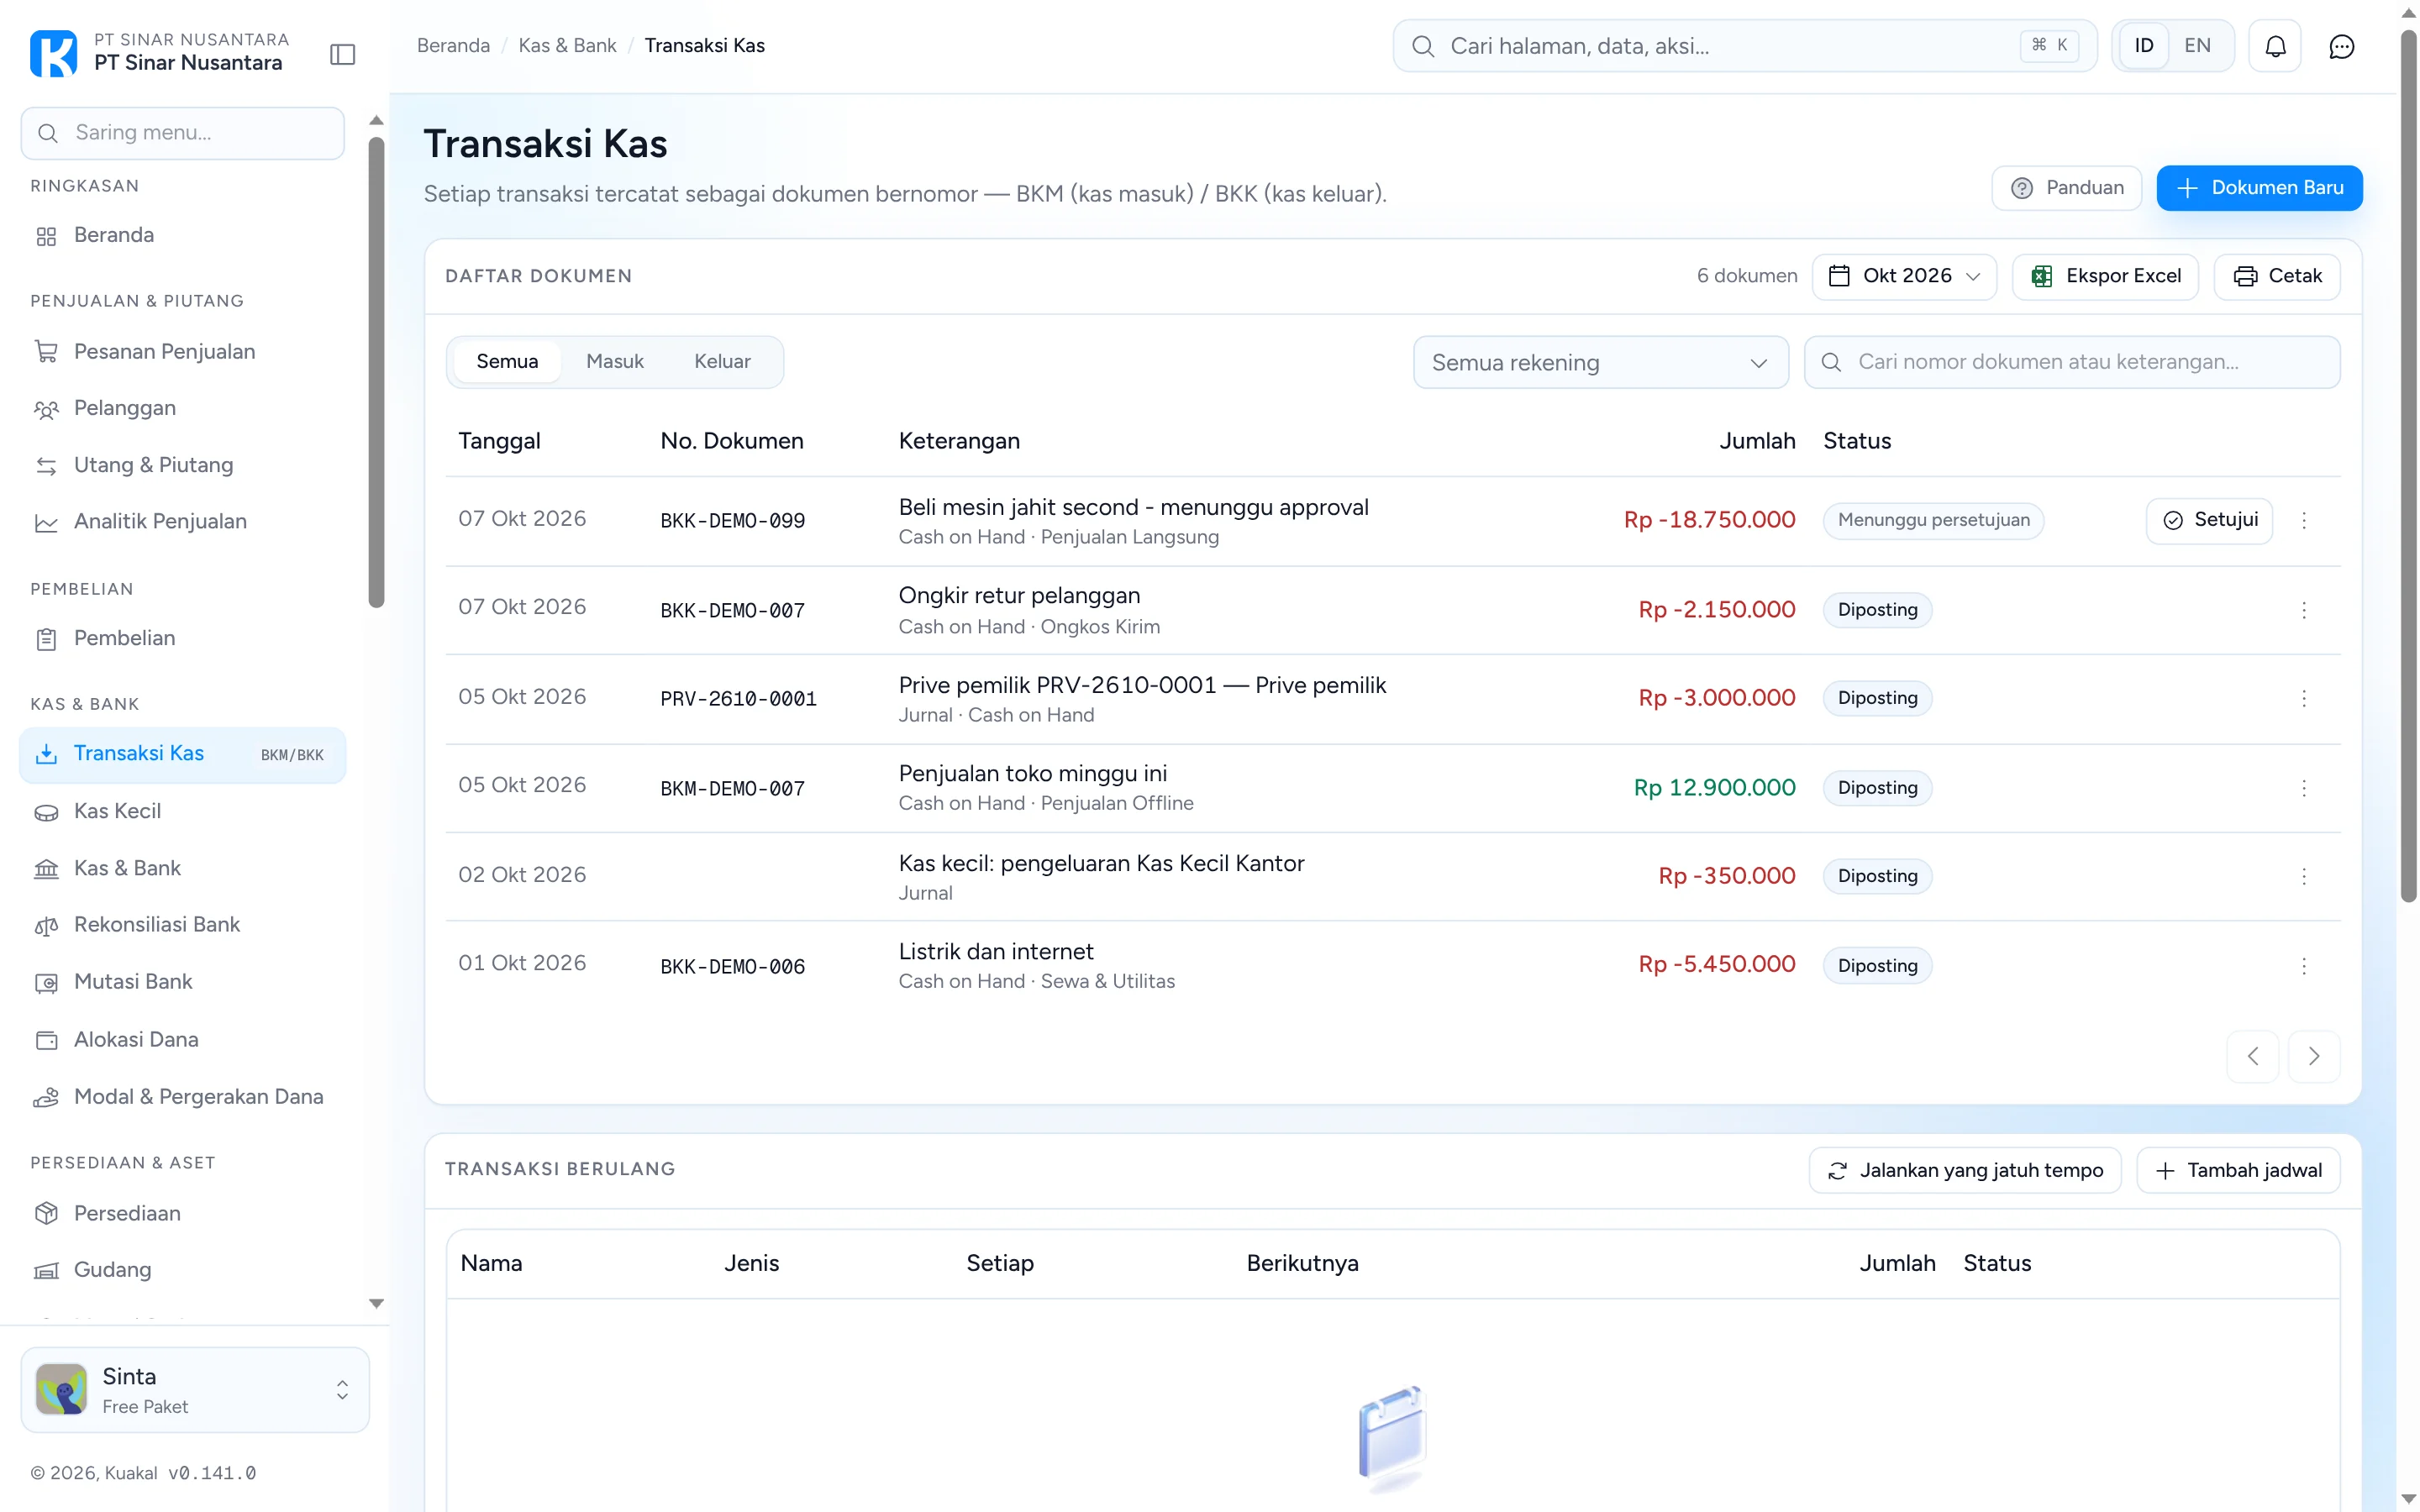Click Dokumen Baru button
Image resolution: width=2420 pixels, height=1512 pixels.
[2259, 188]
